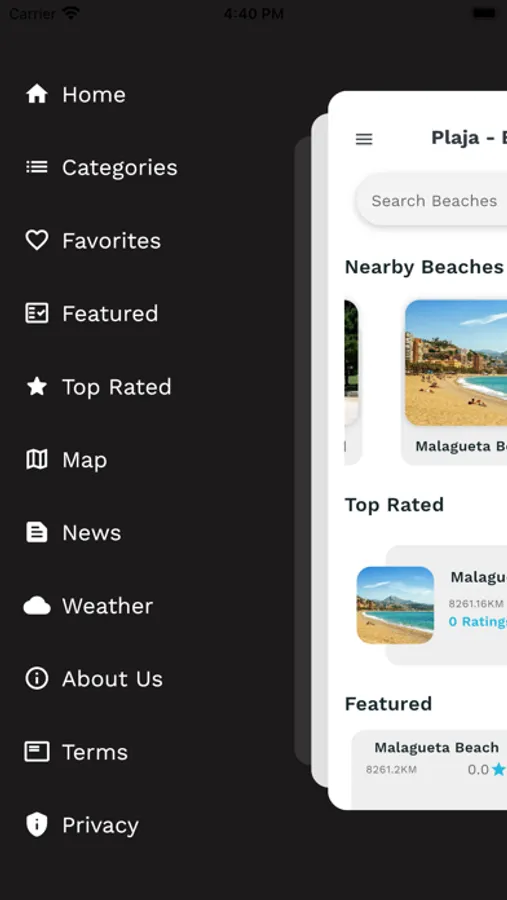Click the Featured checklist icon

(x=37, y=313)
